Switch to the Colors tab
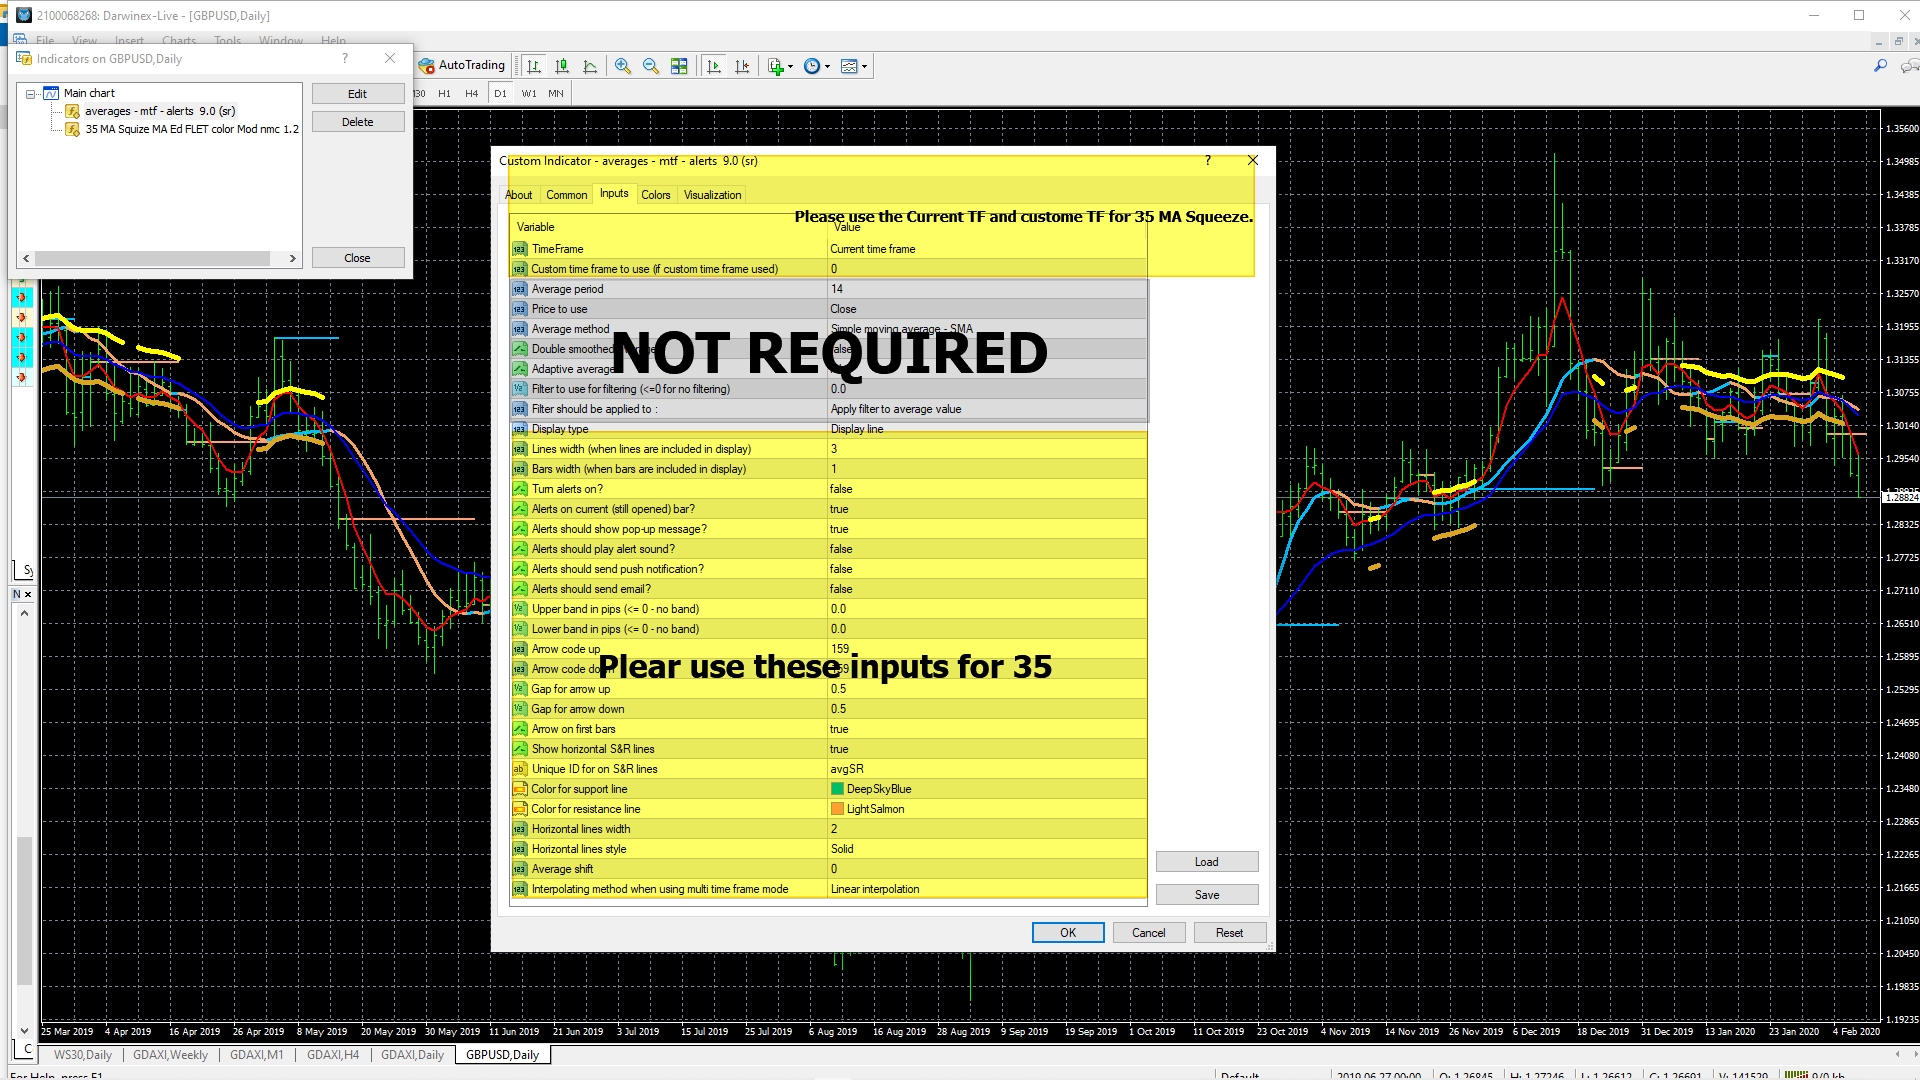 (x=656, y=195)
